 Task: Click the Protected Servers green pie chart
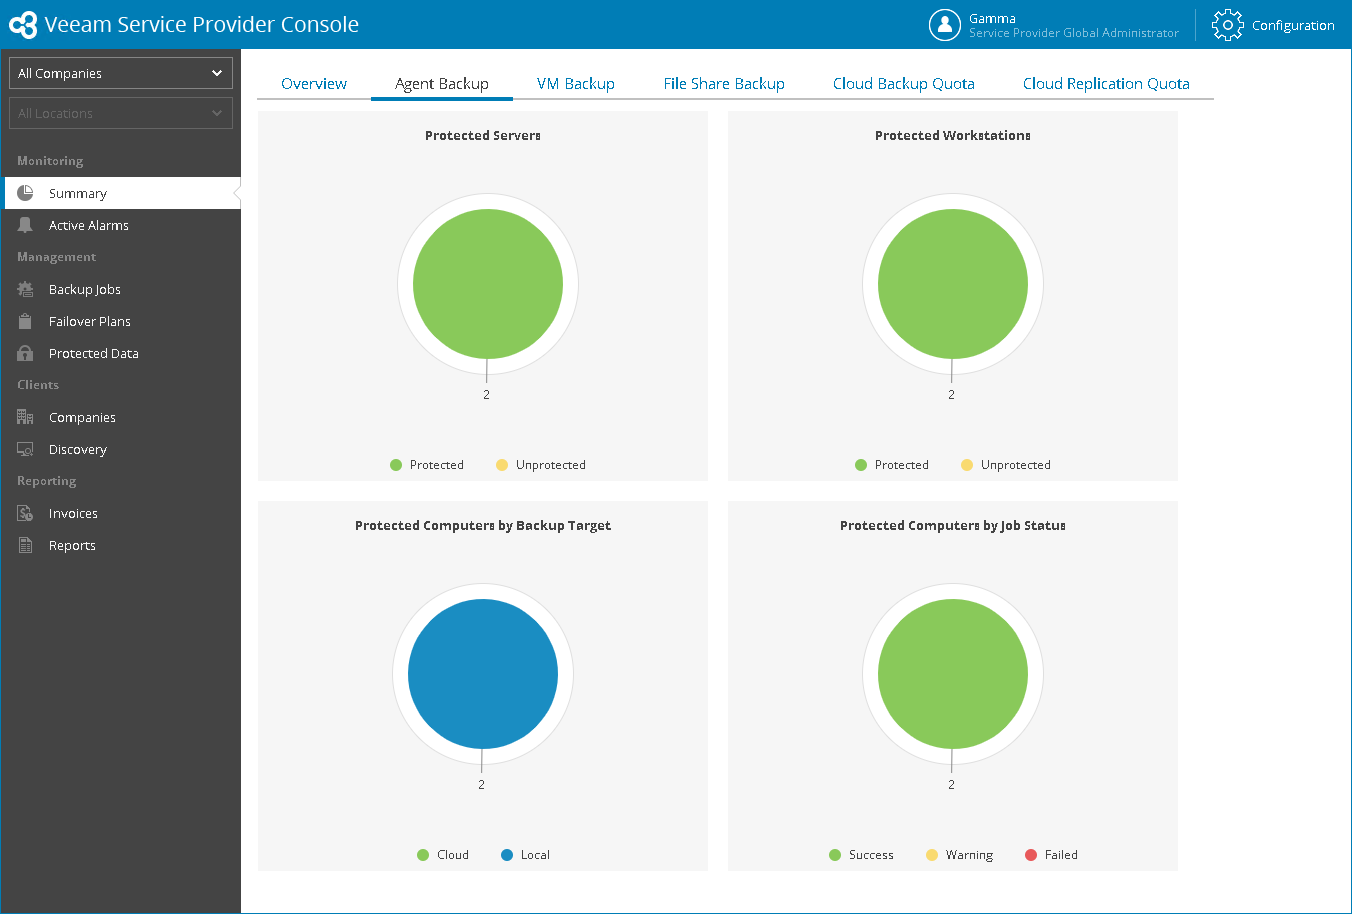[x=488, y=284]
